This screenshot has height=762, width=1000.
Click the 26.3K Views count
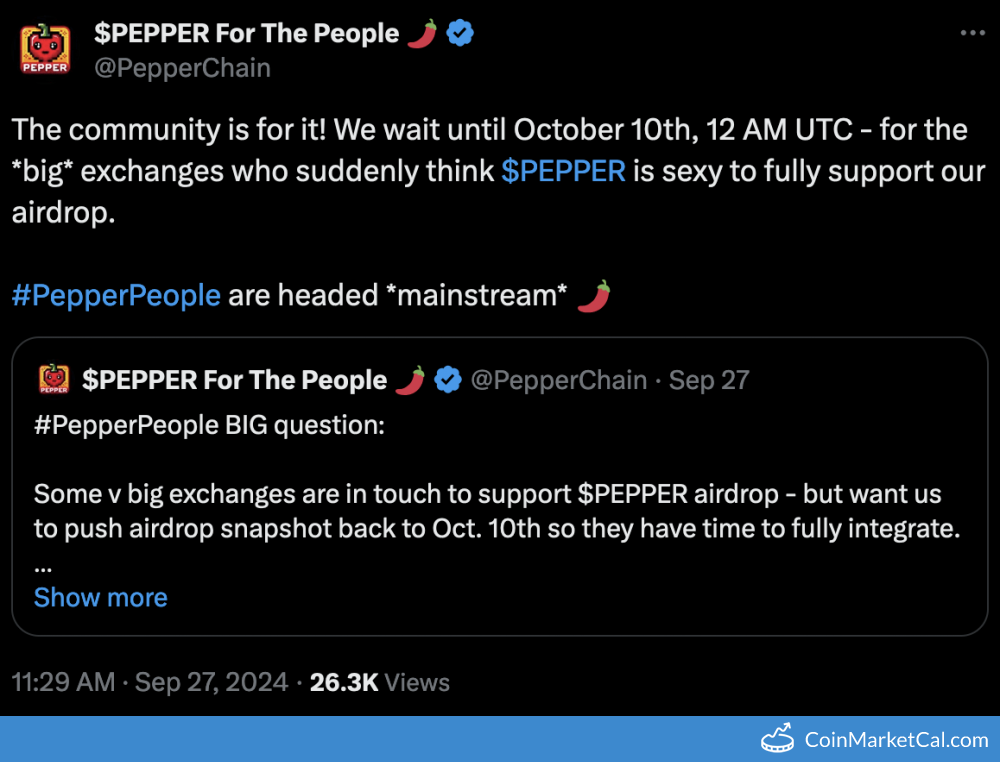pyautogui.click(x=380, y=682)
